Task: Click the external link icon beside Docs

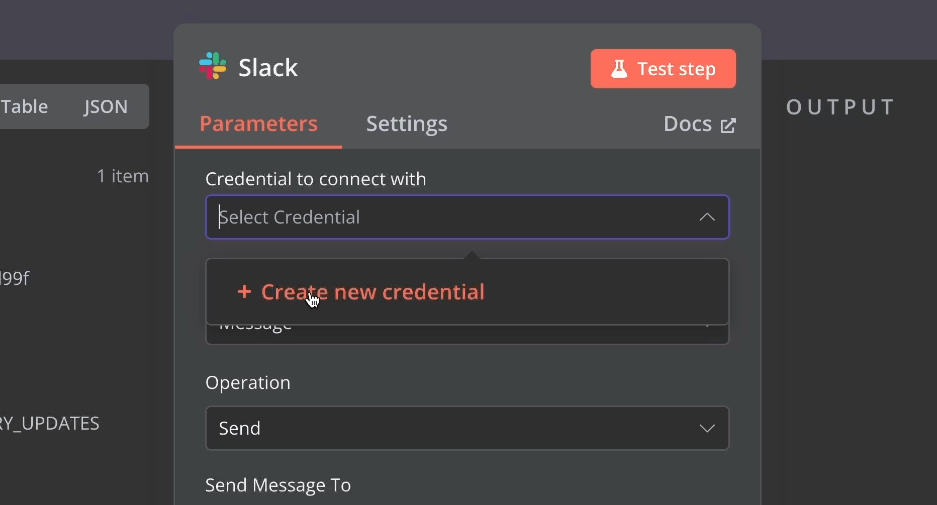Action: [728, 125]
